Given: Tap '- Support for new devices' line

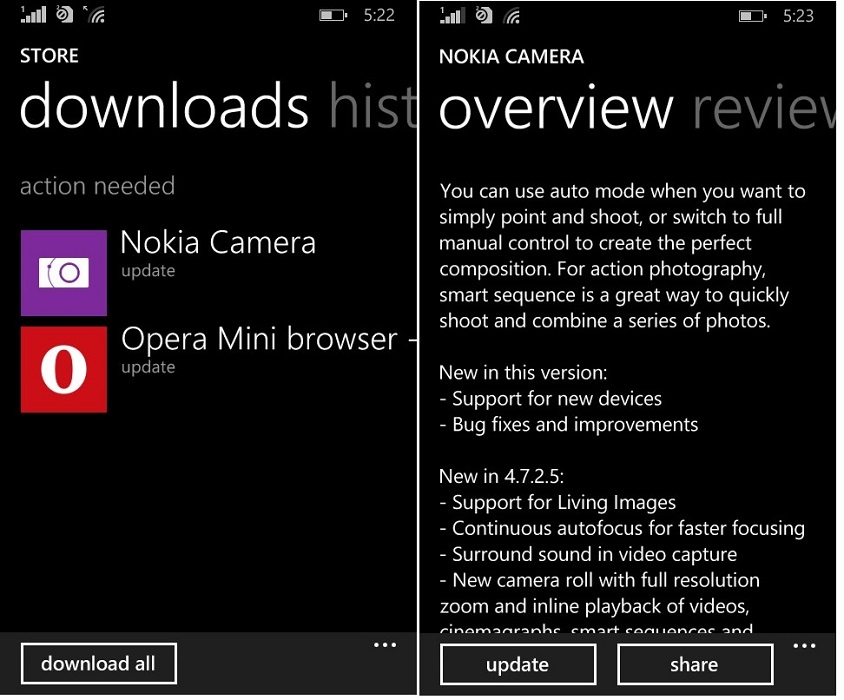Looking at the screenshot, I should [551, 399].
